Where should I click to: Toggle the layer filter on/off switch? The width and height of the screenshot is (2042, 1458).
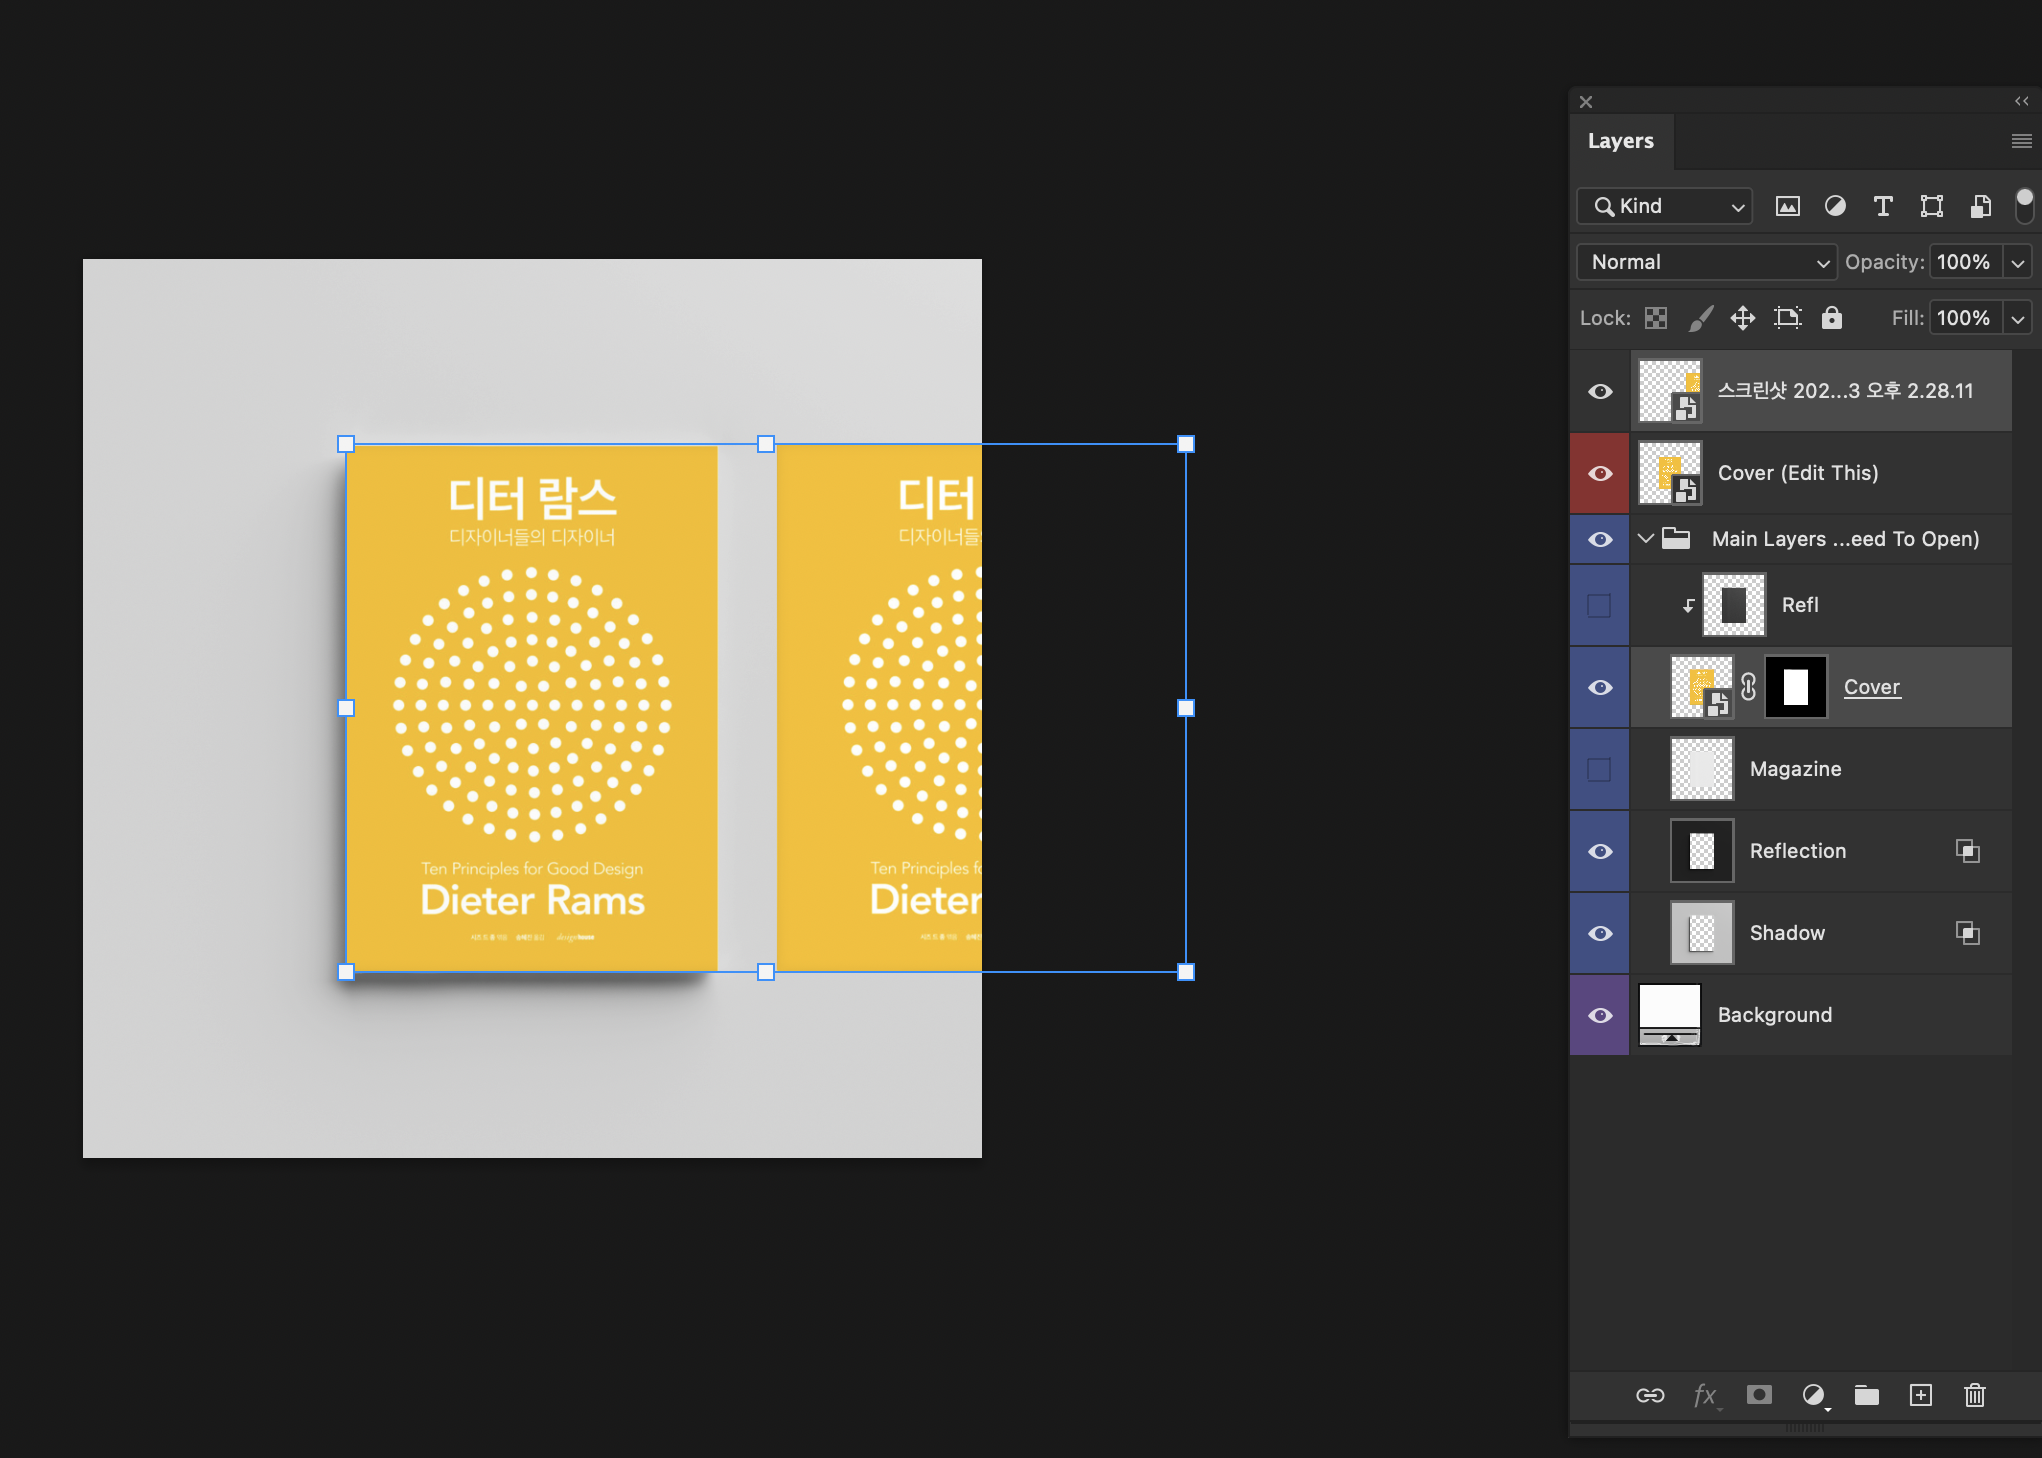pyautogui.click(x=2024, y=205)
